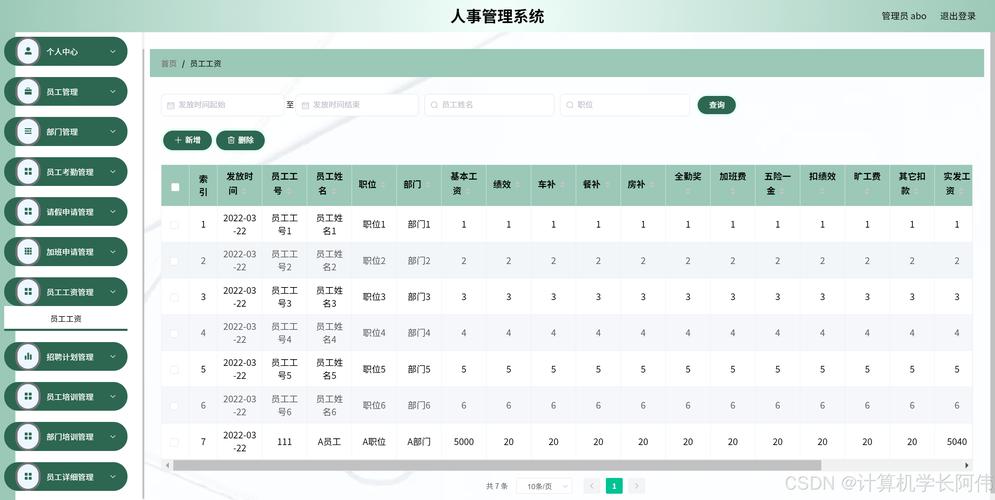Go to previous page arrow
The width and height of the screenshot is (995, 500).
[x=591, y=486]
